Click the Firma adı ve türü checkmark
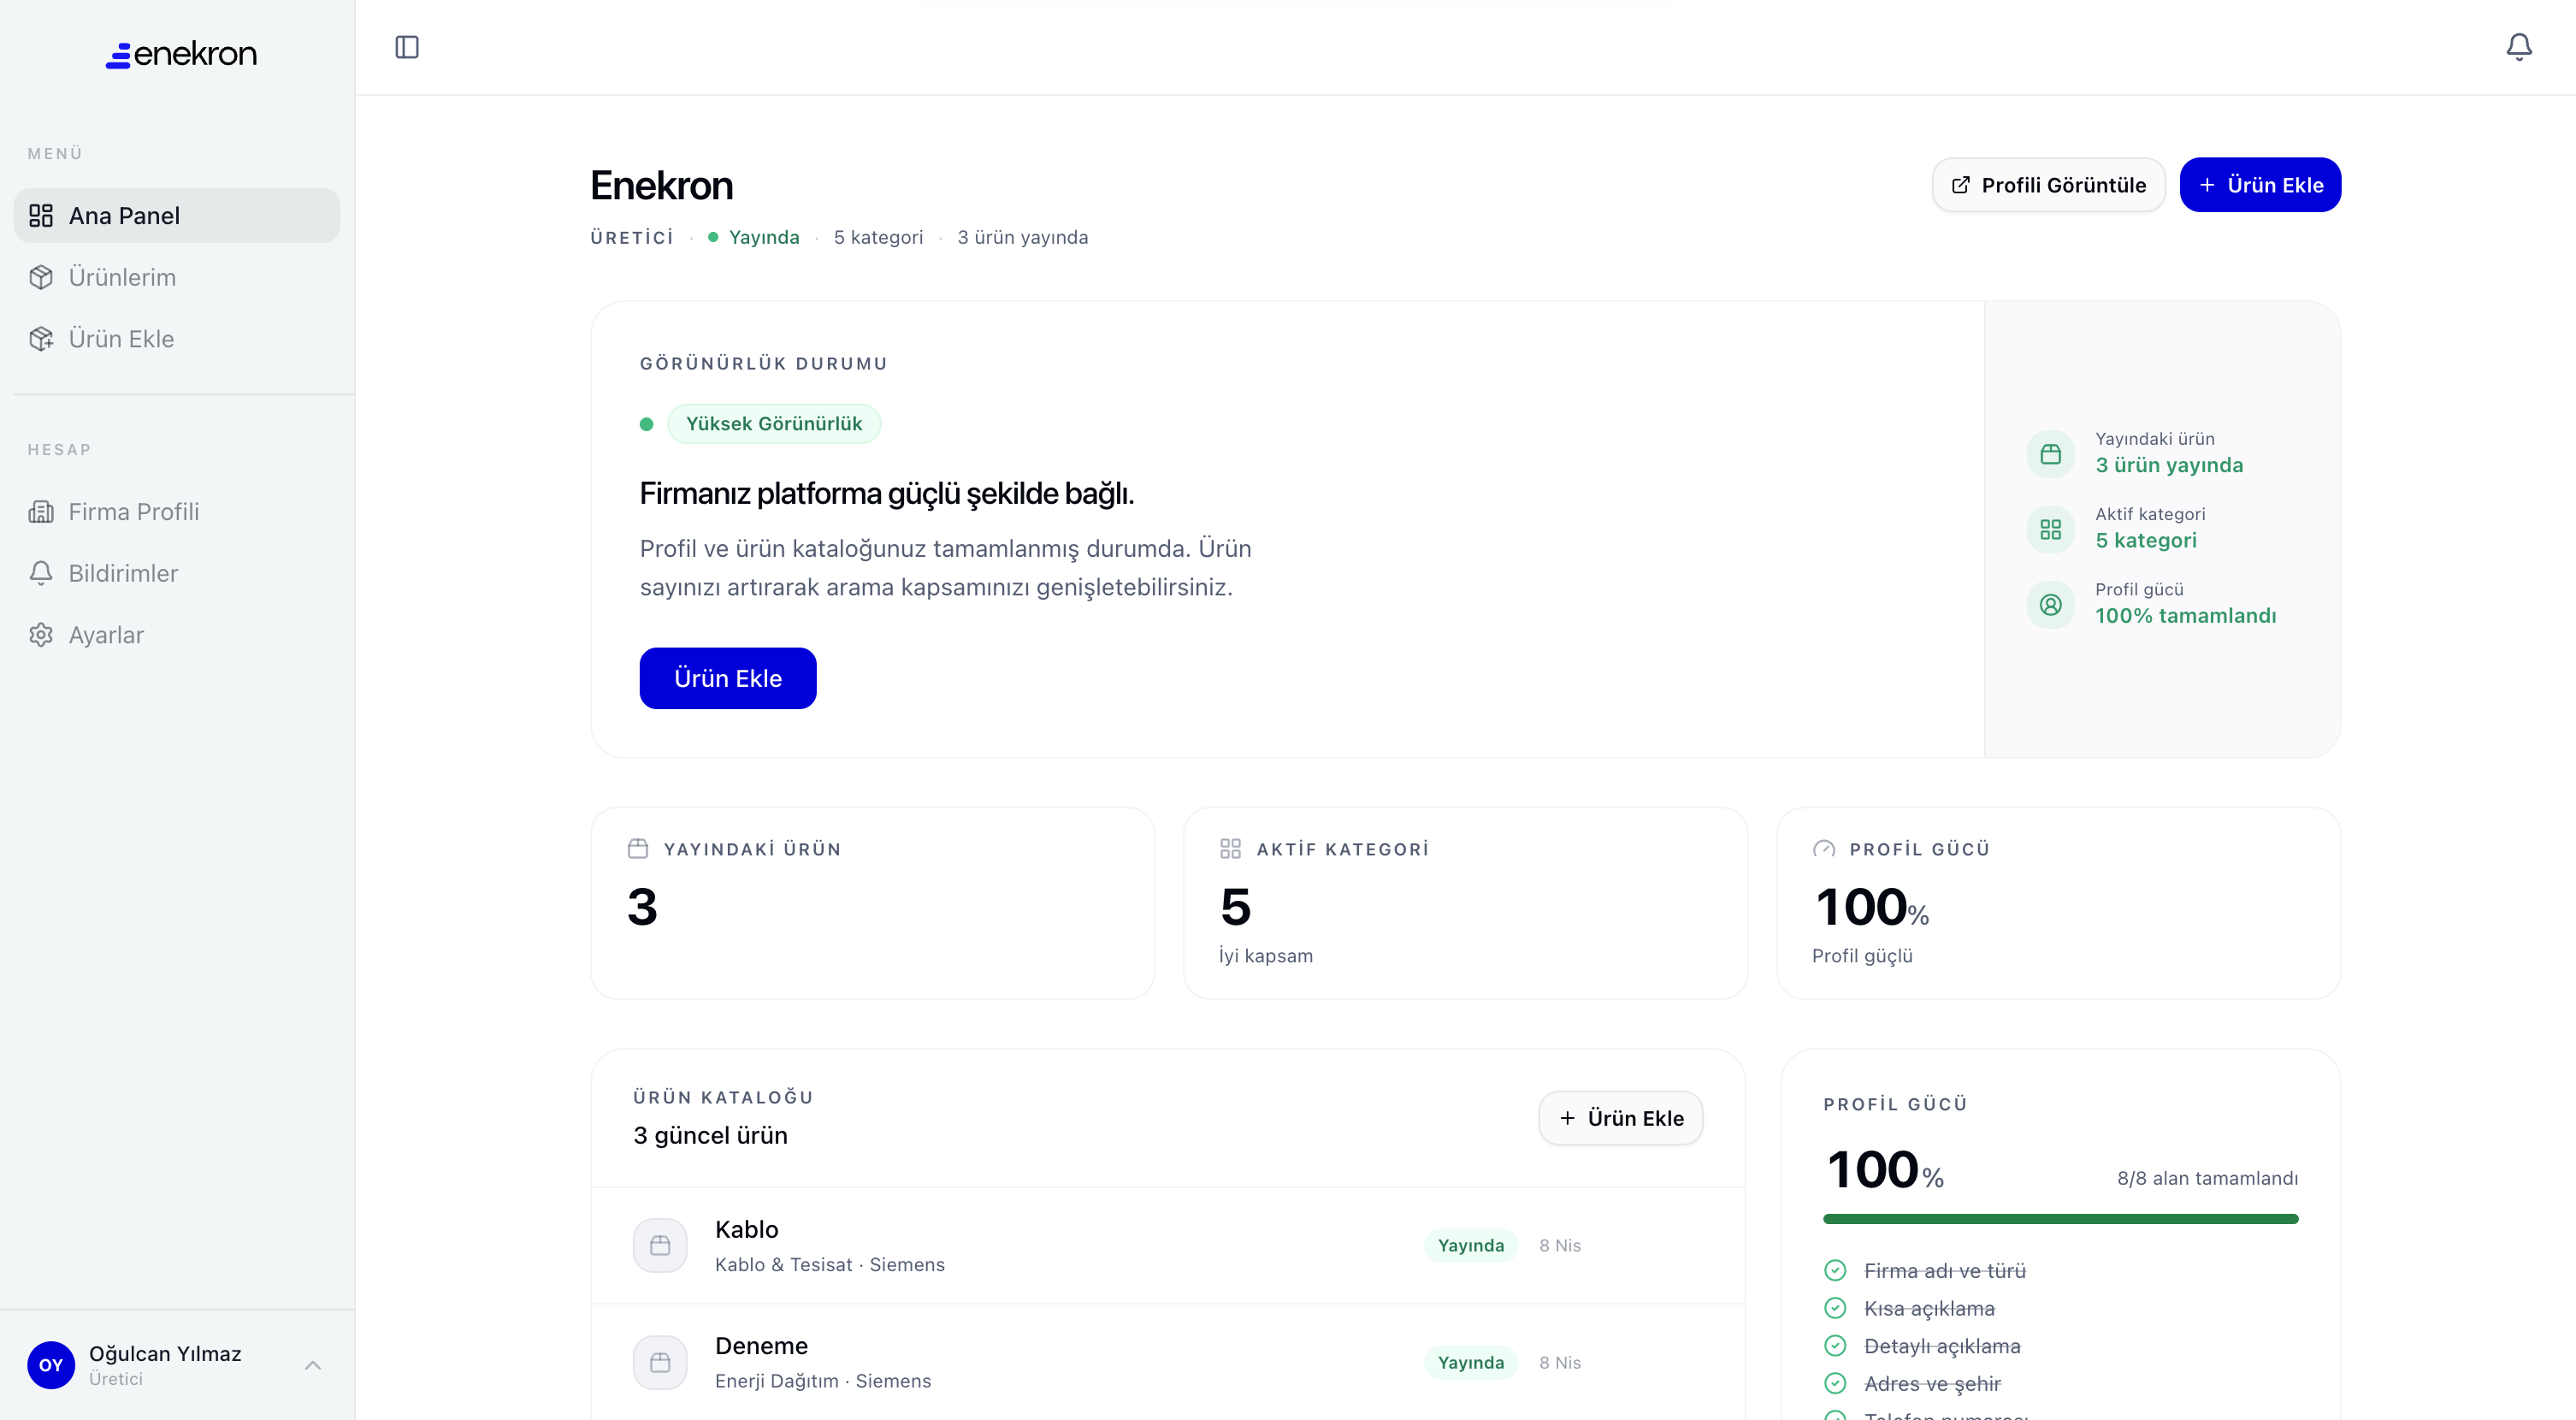Image resolution: width=2576 pixels, height=1420 pixels. click(x=1836, y=1270)
